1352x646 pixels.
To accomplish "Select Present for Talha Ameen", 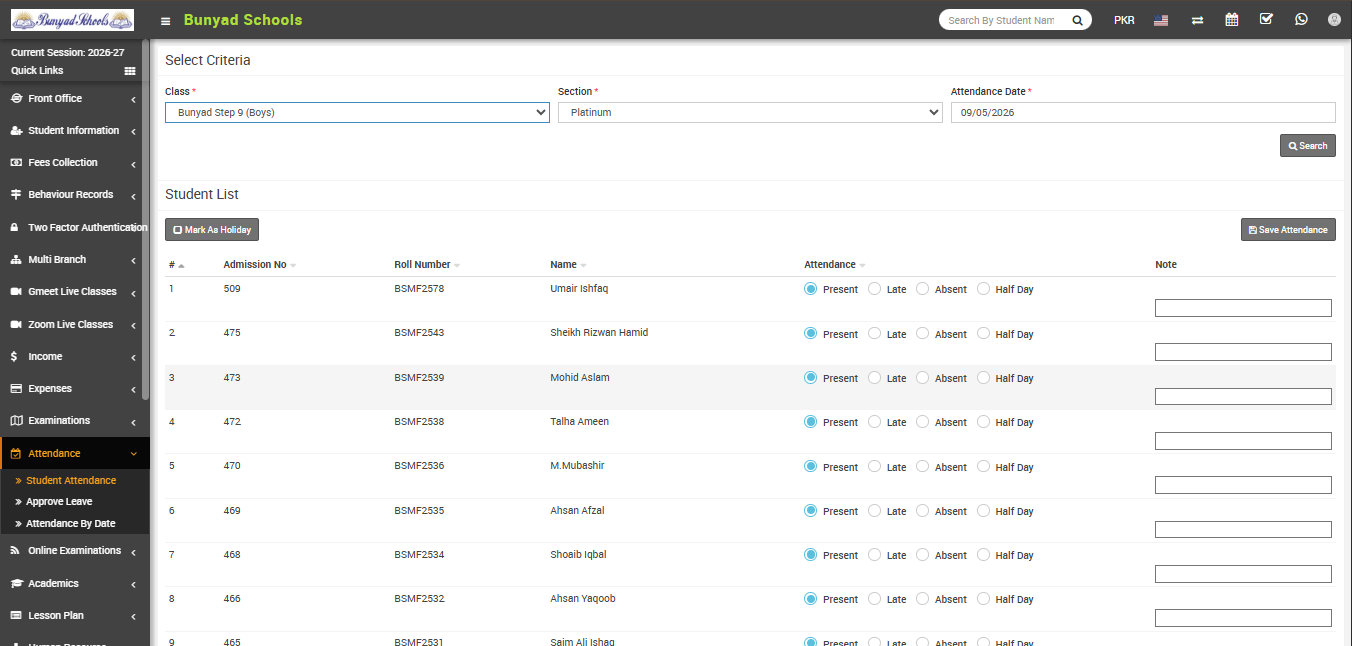I will tap(810, 422).
